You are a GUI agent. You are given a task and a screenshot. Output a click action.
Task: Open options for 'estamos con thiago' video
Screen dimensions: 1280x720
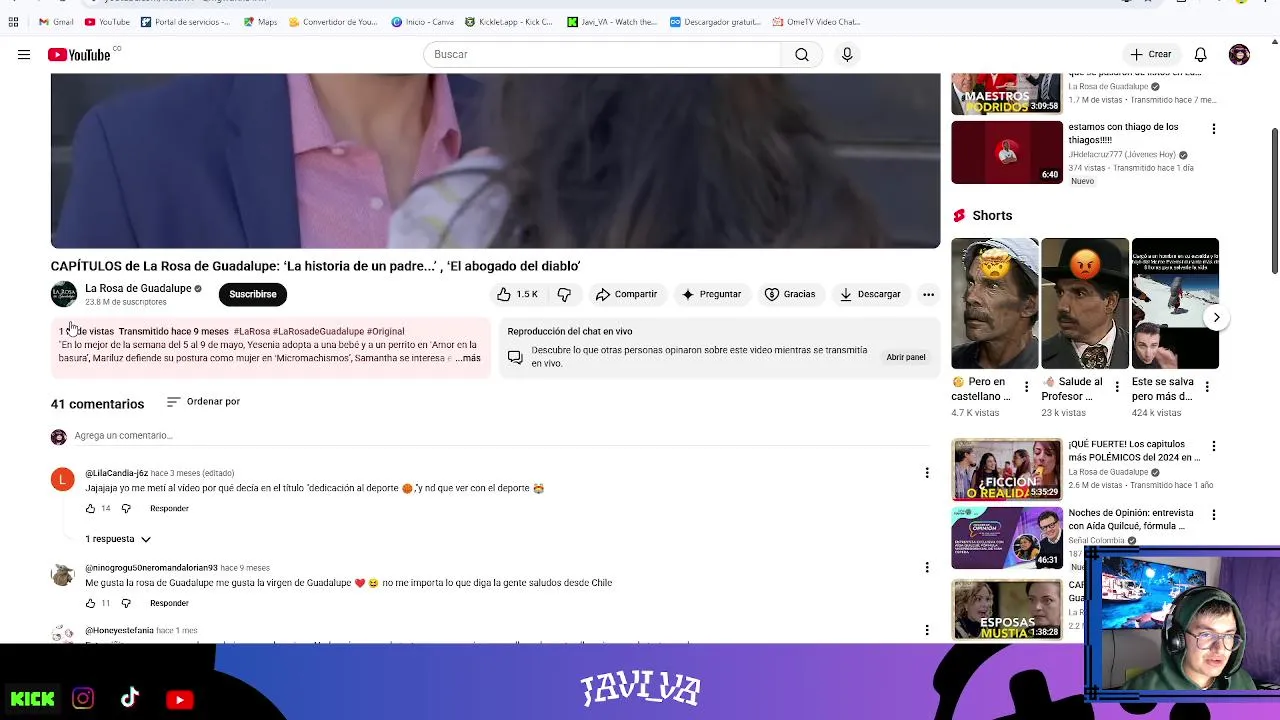pyautogui.click(x=1213, y=129)
